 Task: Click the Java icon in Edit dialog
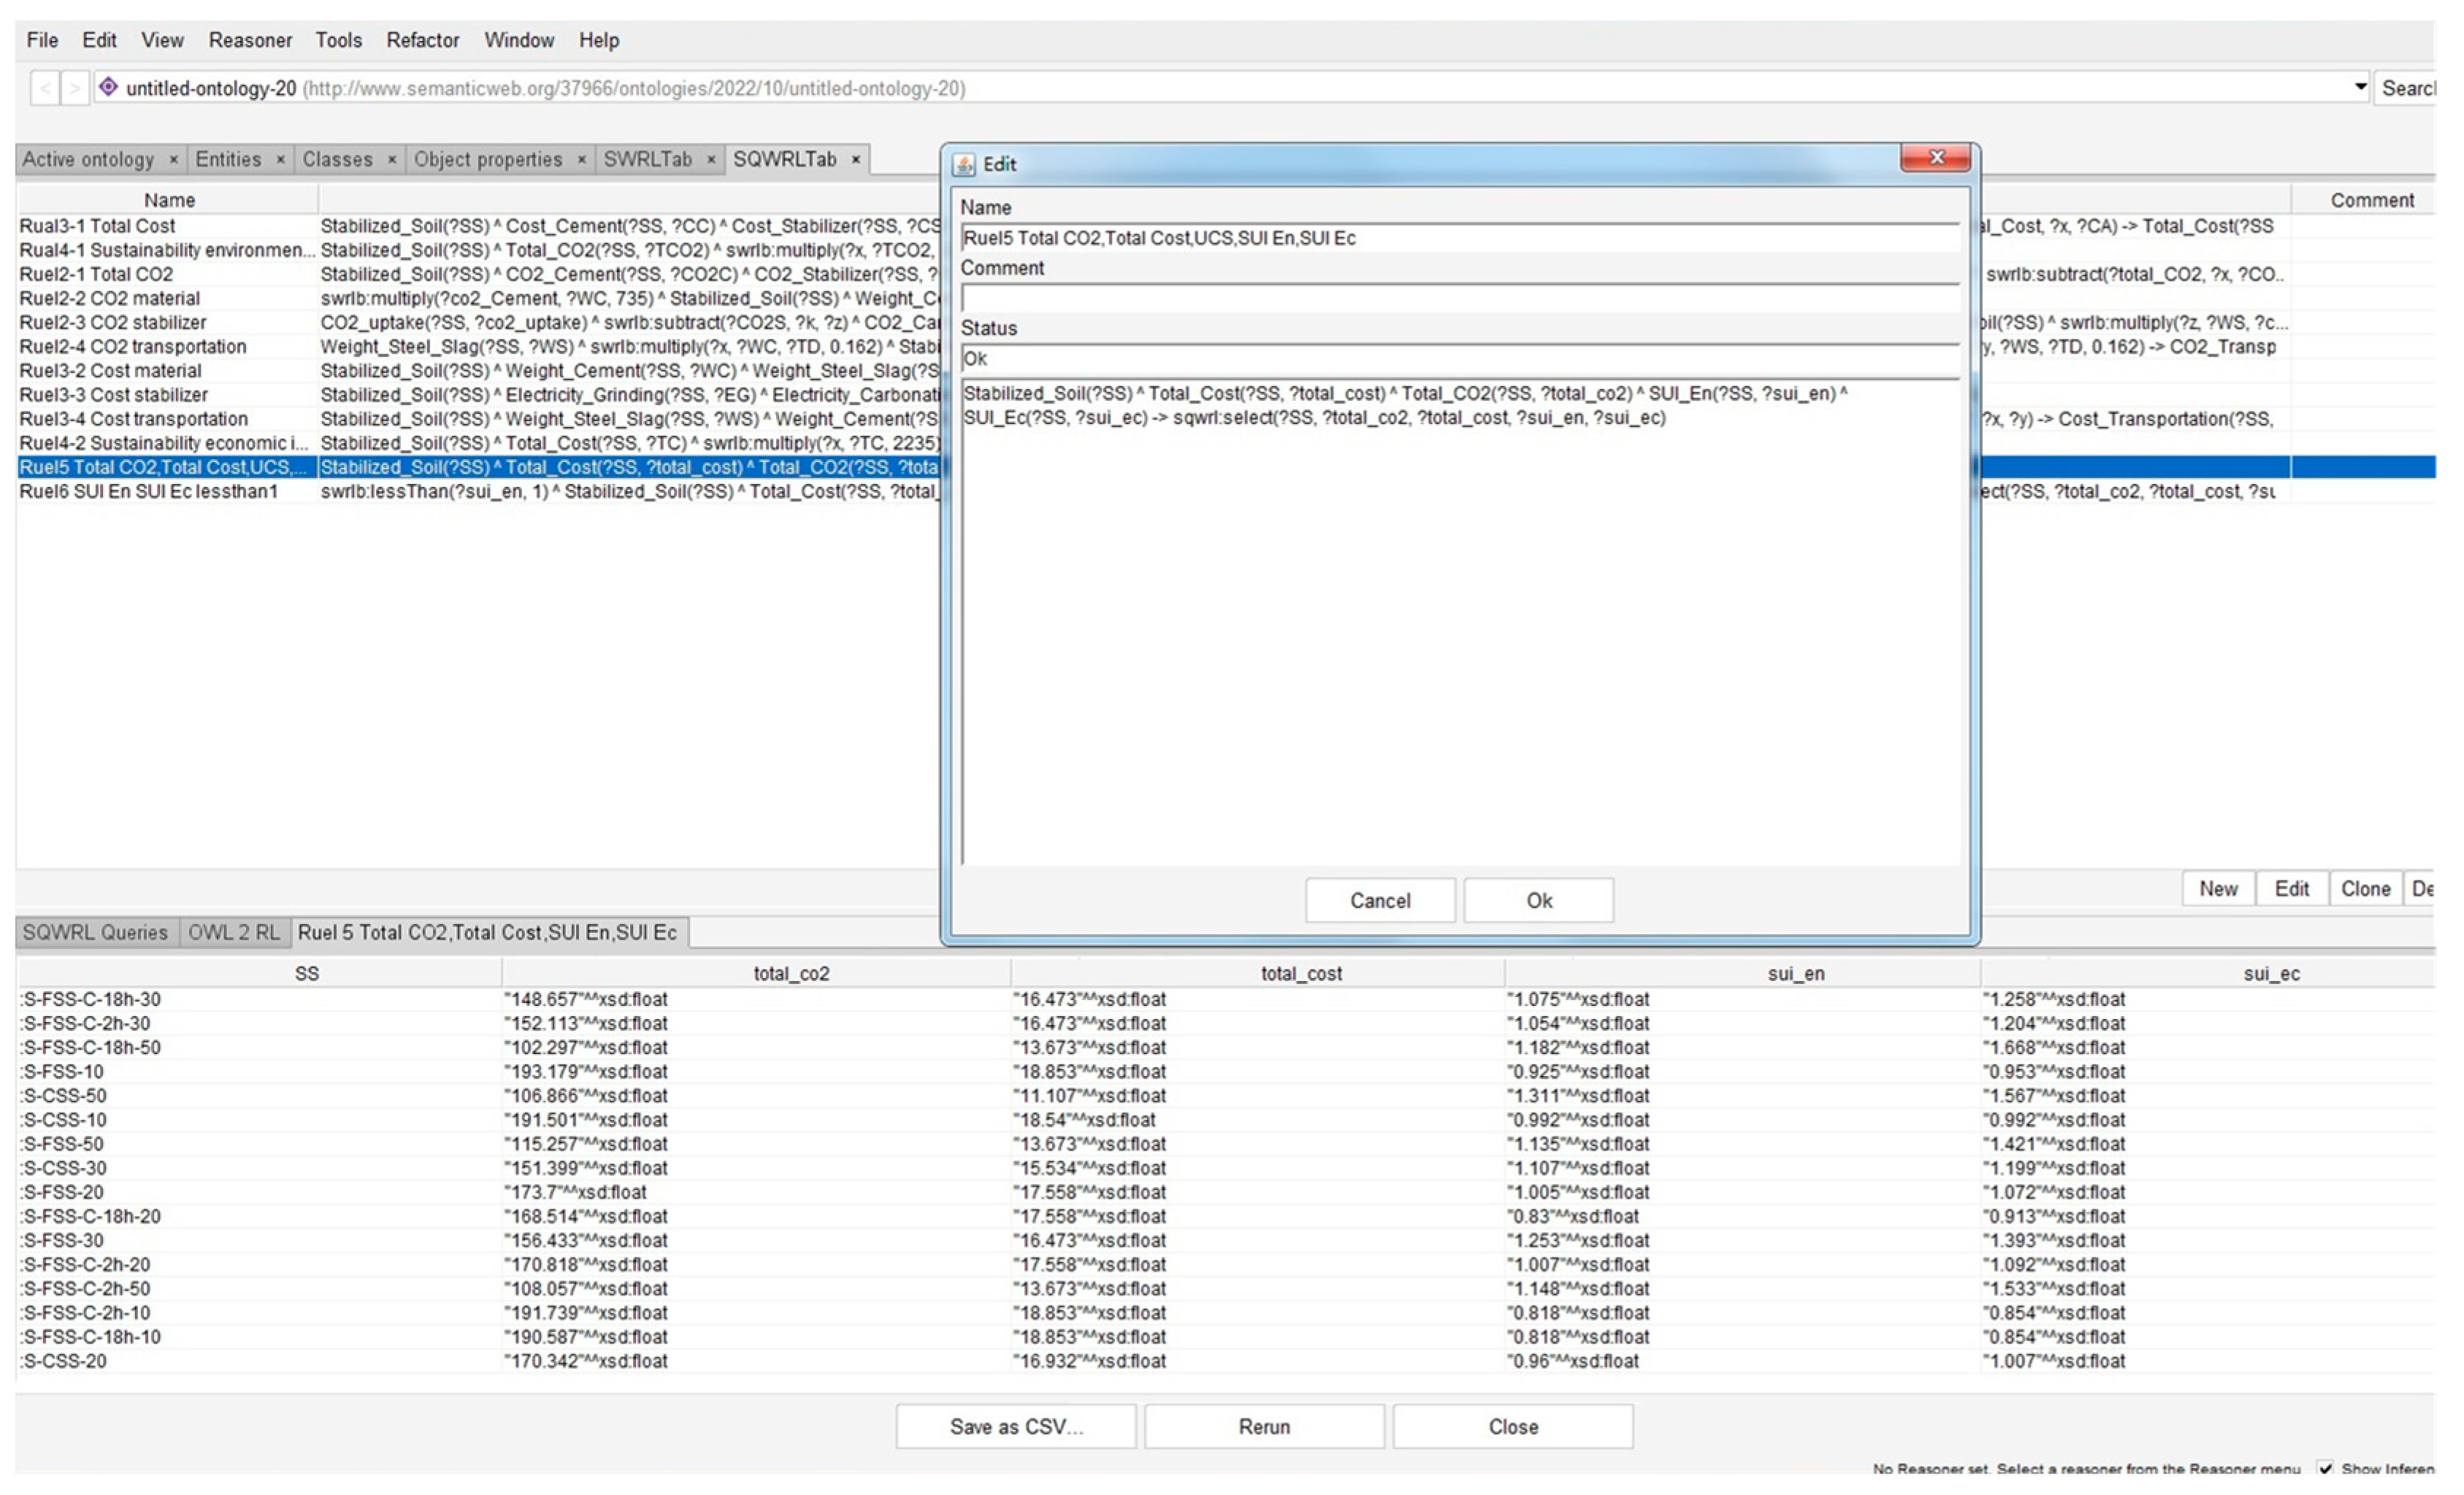964,165
